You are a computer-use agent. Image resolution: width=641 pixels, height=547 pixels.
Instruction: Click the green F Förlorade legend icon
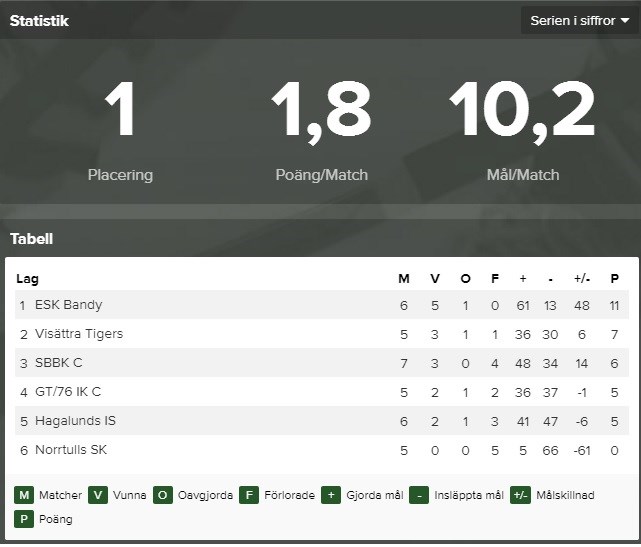[x=249, y=495]
